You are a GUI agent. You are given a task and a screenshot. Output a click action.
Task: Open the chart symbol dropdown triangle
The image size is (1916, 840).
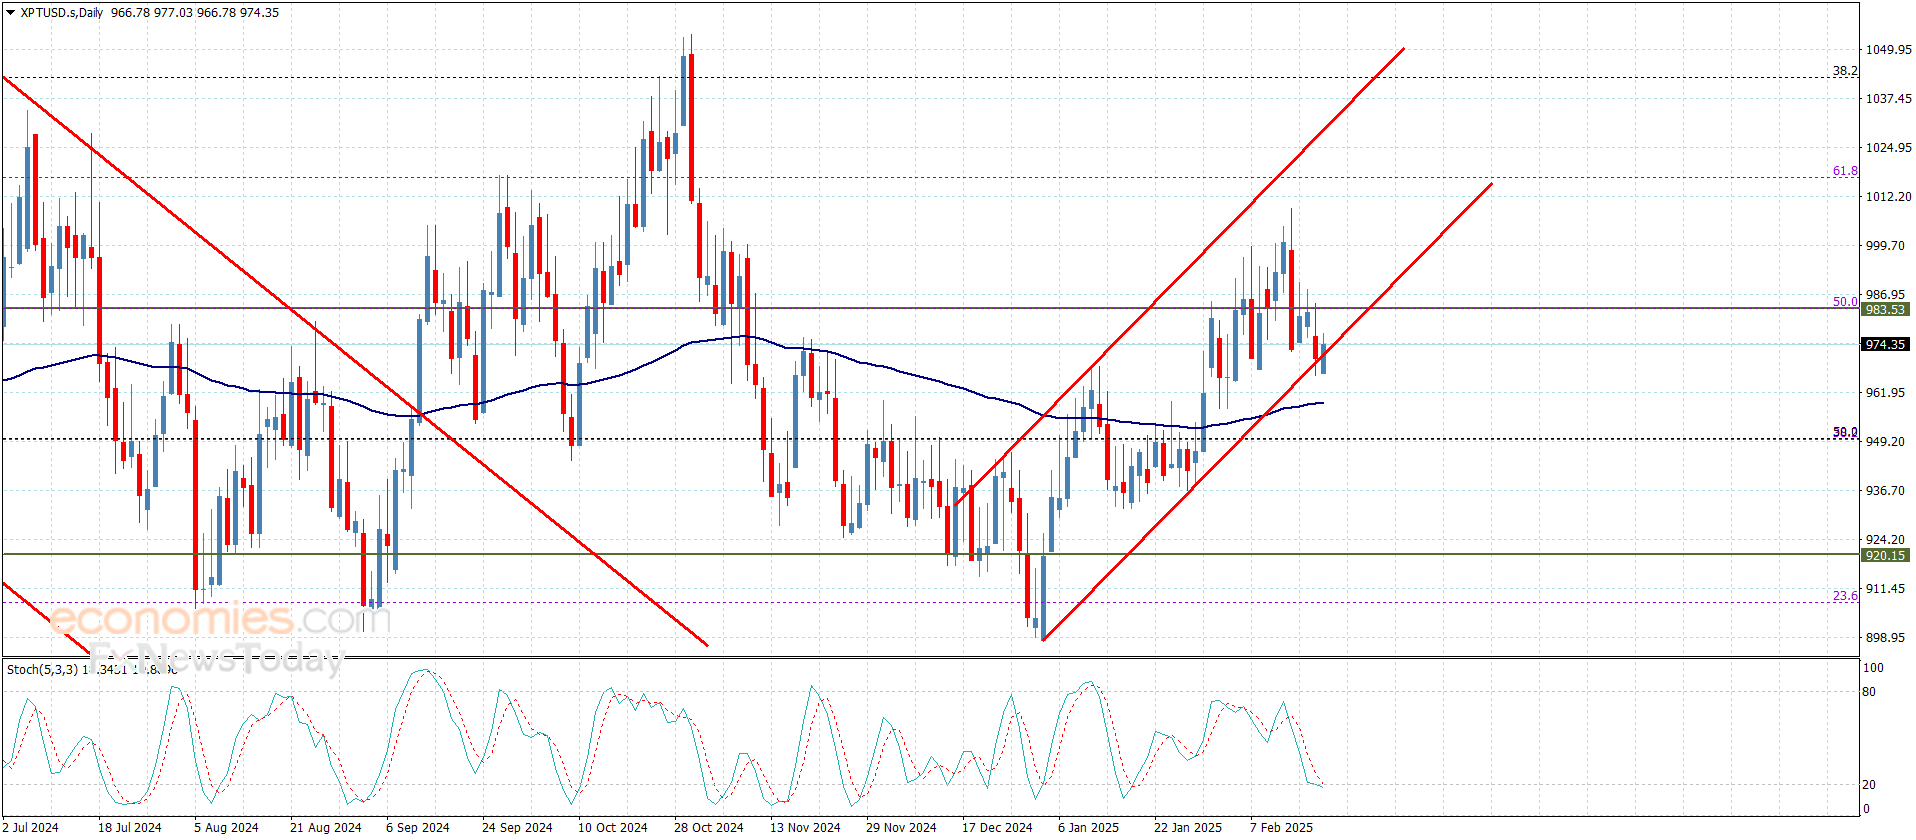[x=10, y=13]
